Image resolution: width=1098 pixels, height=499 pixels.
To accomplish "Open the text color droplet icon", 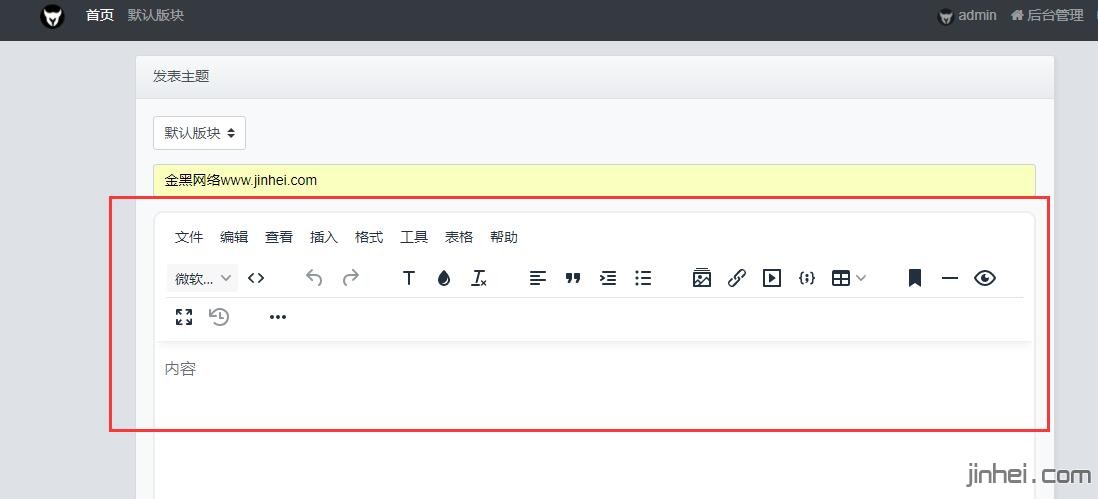I will tap(444, 278).
